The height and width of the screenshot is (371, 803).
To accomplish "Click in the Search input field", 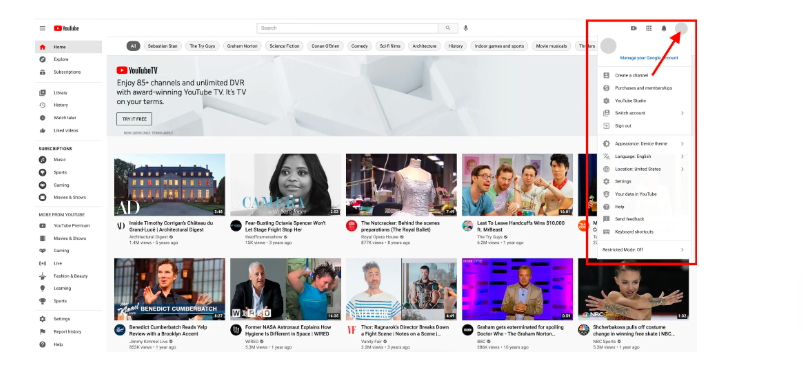I will (348, 28).
